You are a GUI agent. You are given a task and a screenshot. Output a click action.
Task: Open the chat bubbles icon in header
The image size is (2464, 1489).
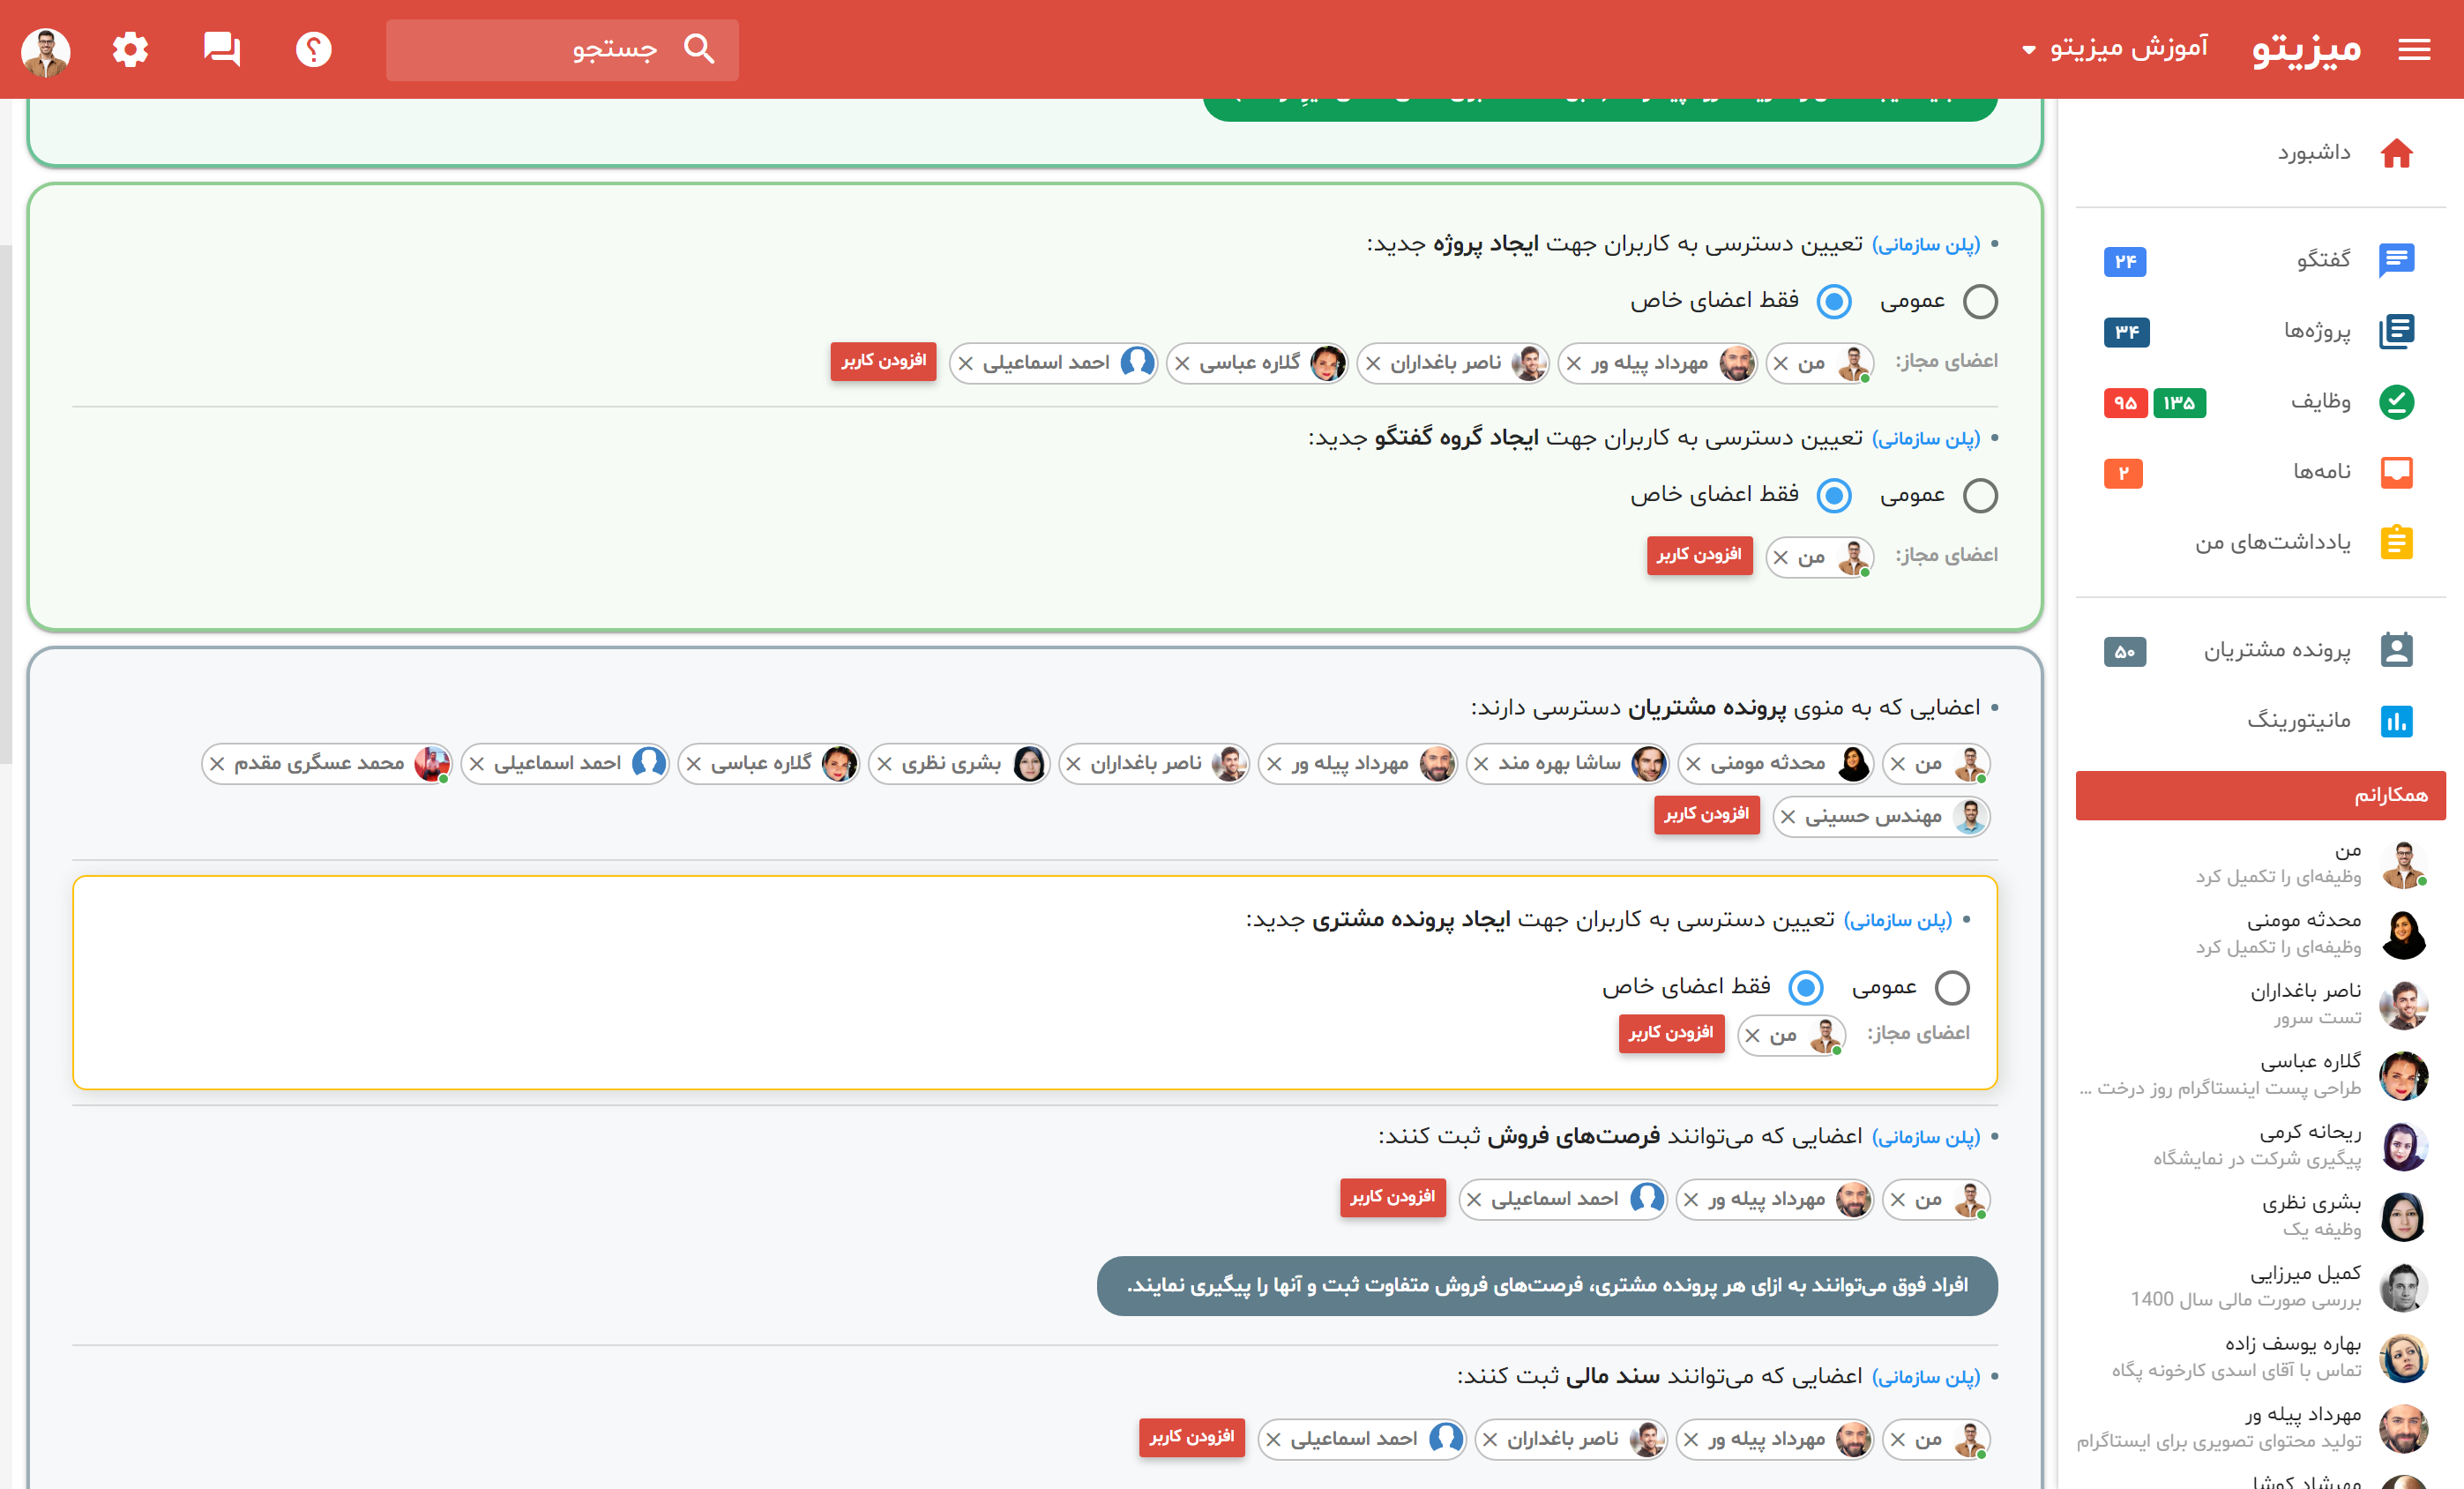click(222, 49)
